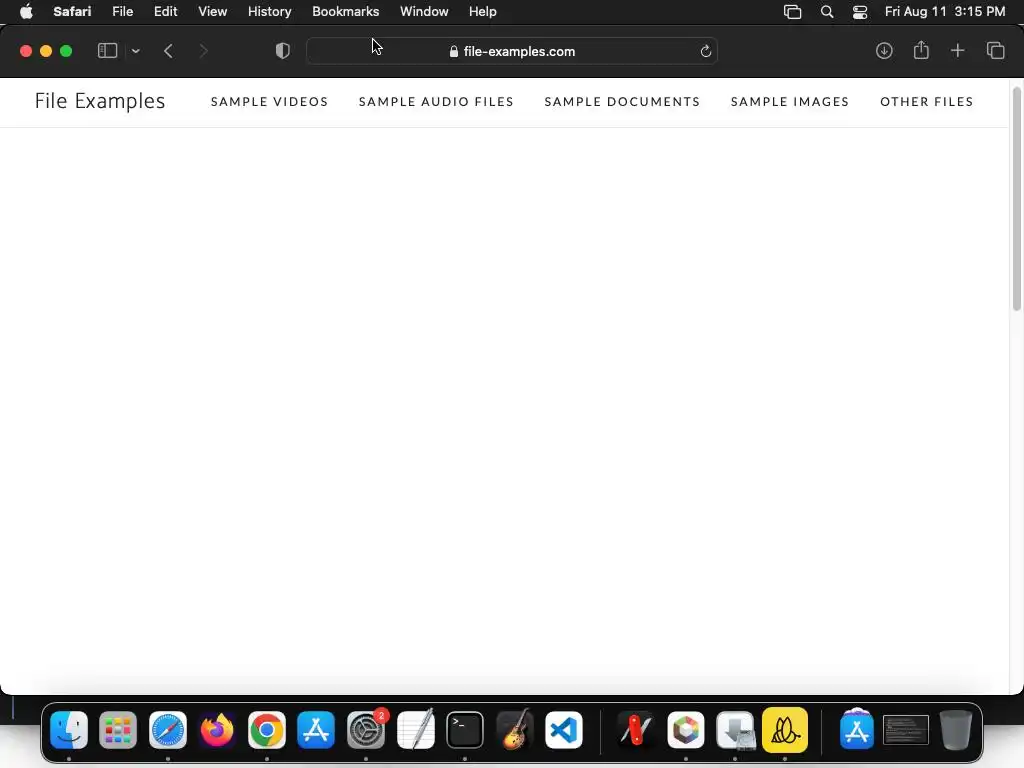Open the View menu
1024x768 pixels.
[x=212, y=12]
